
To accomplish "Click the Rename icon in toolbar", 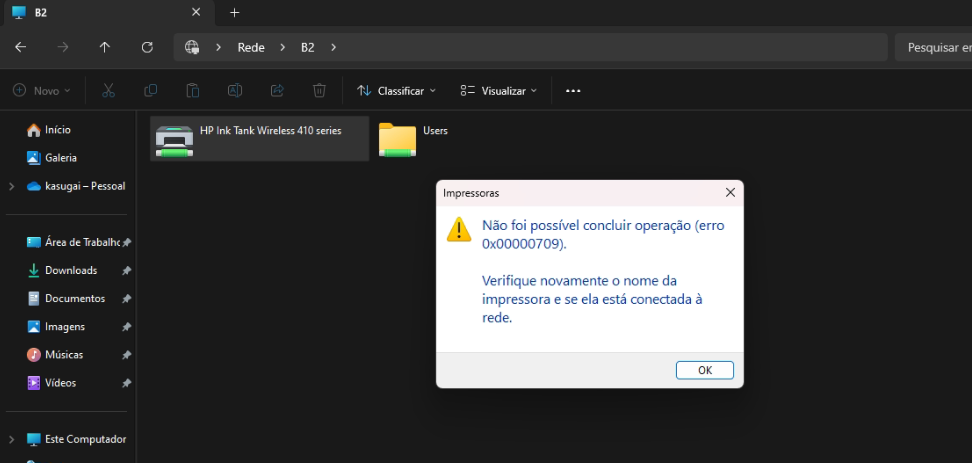I will pyautogui.click(x=235, y=90).
